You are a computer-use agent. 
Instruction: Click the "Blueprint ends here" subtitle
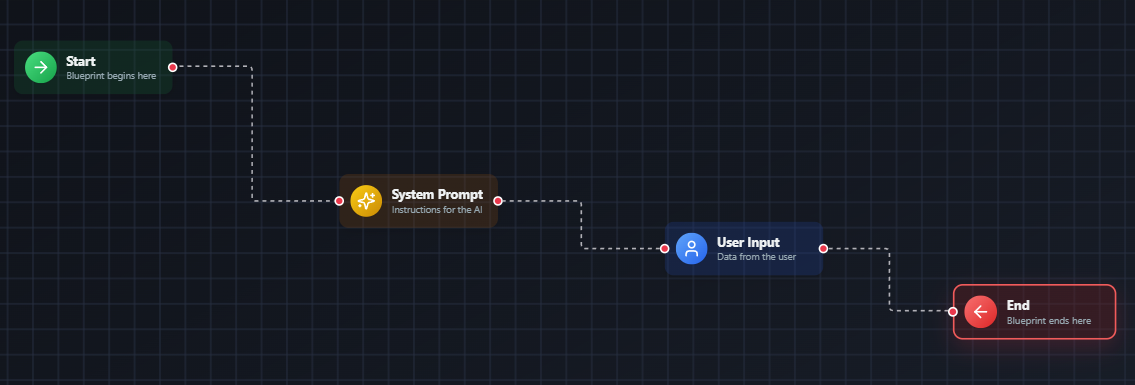[x=1049, y=321]
